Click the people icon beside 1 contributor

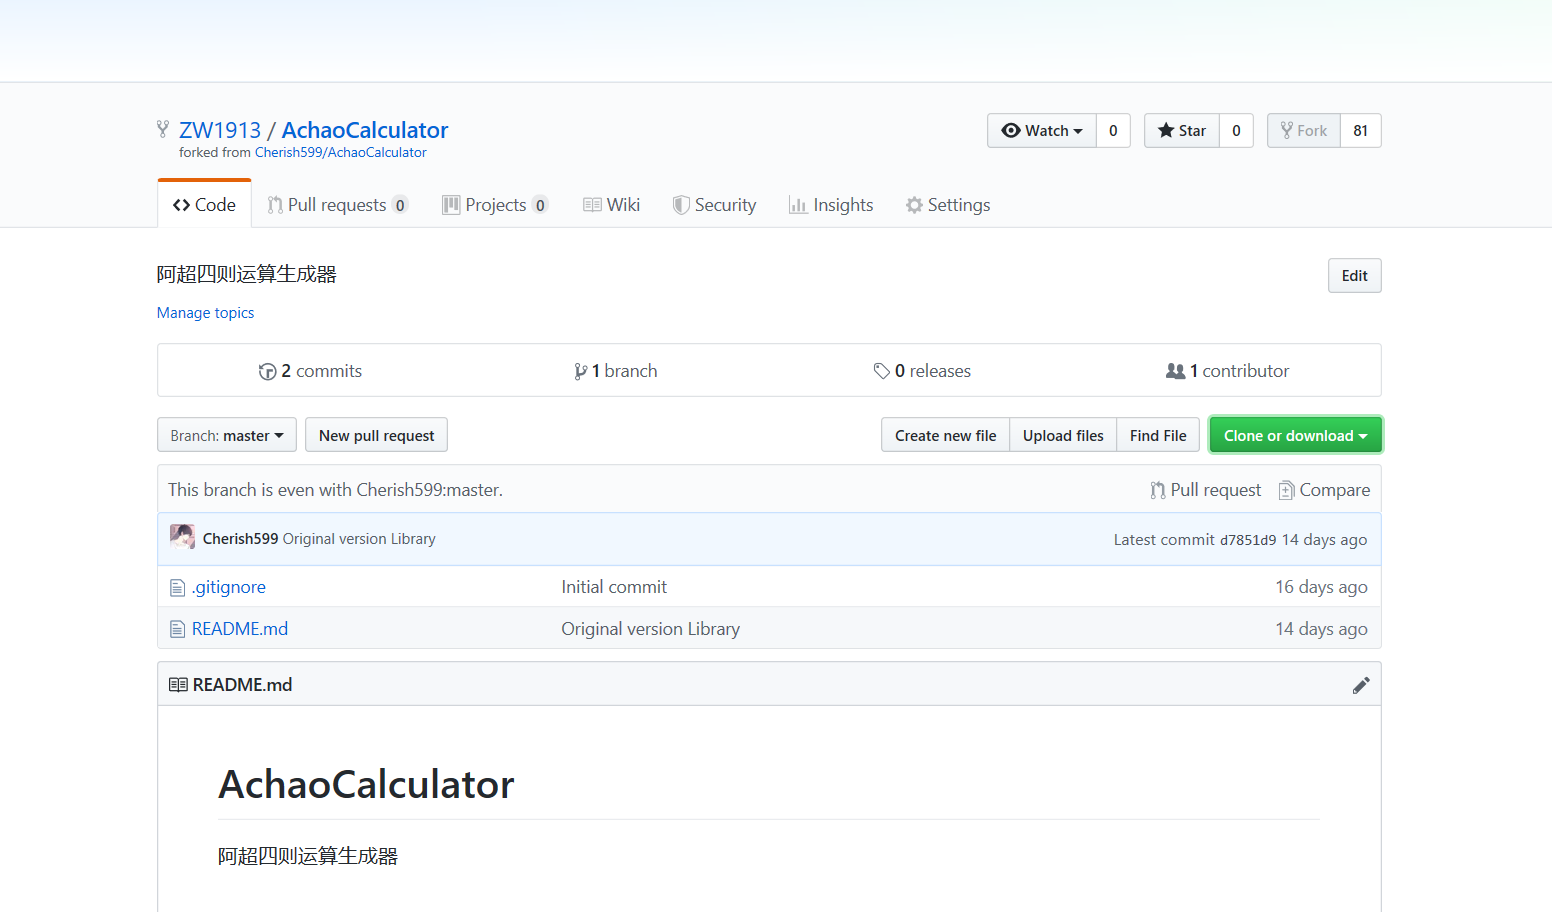tap(1175, 371)
